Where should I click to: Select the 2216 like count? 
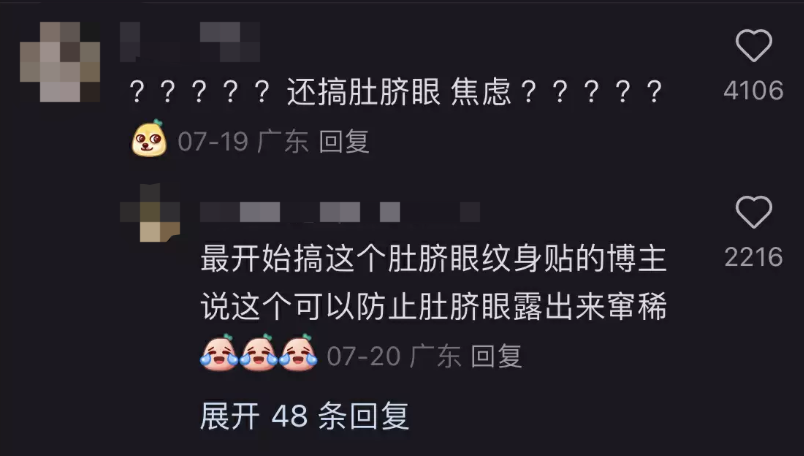tap(753, 257)
